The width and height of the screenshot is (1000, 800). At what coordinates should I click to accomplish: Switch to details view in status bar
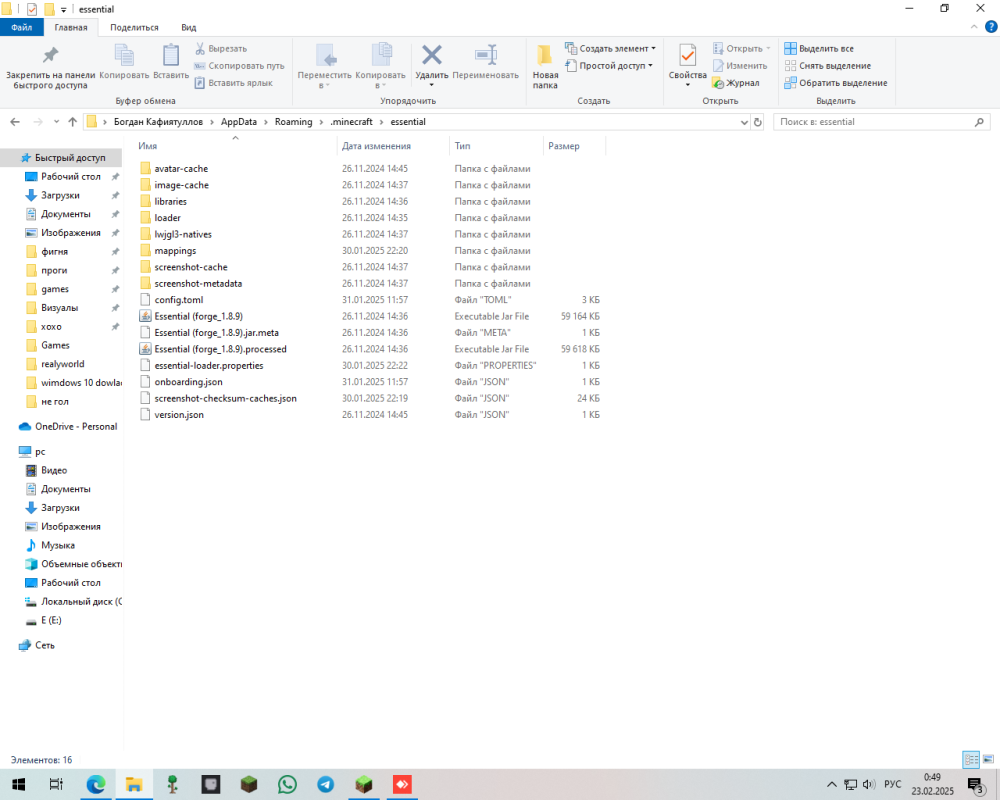tap(971, 759)
